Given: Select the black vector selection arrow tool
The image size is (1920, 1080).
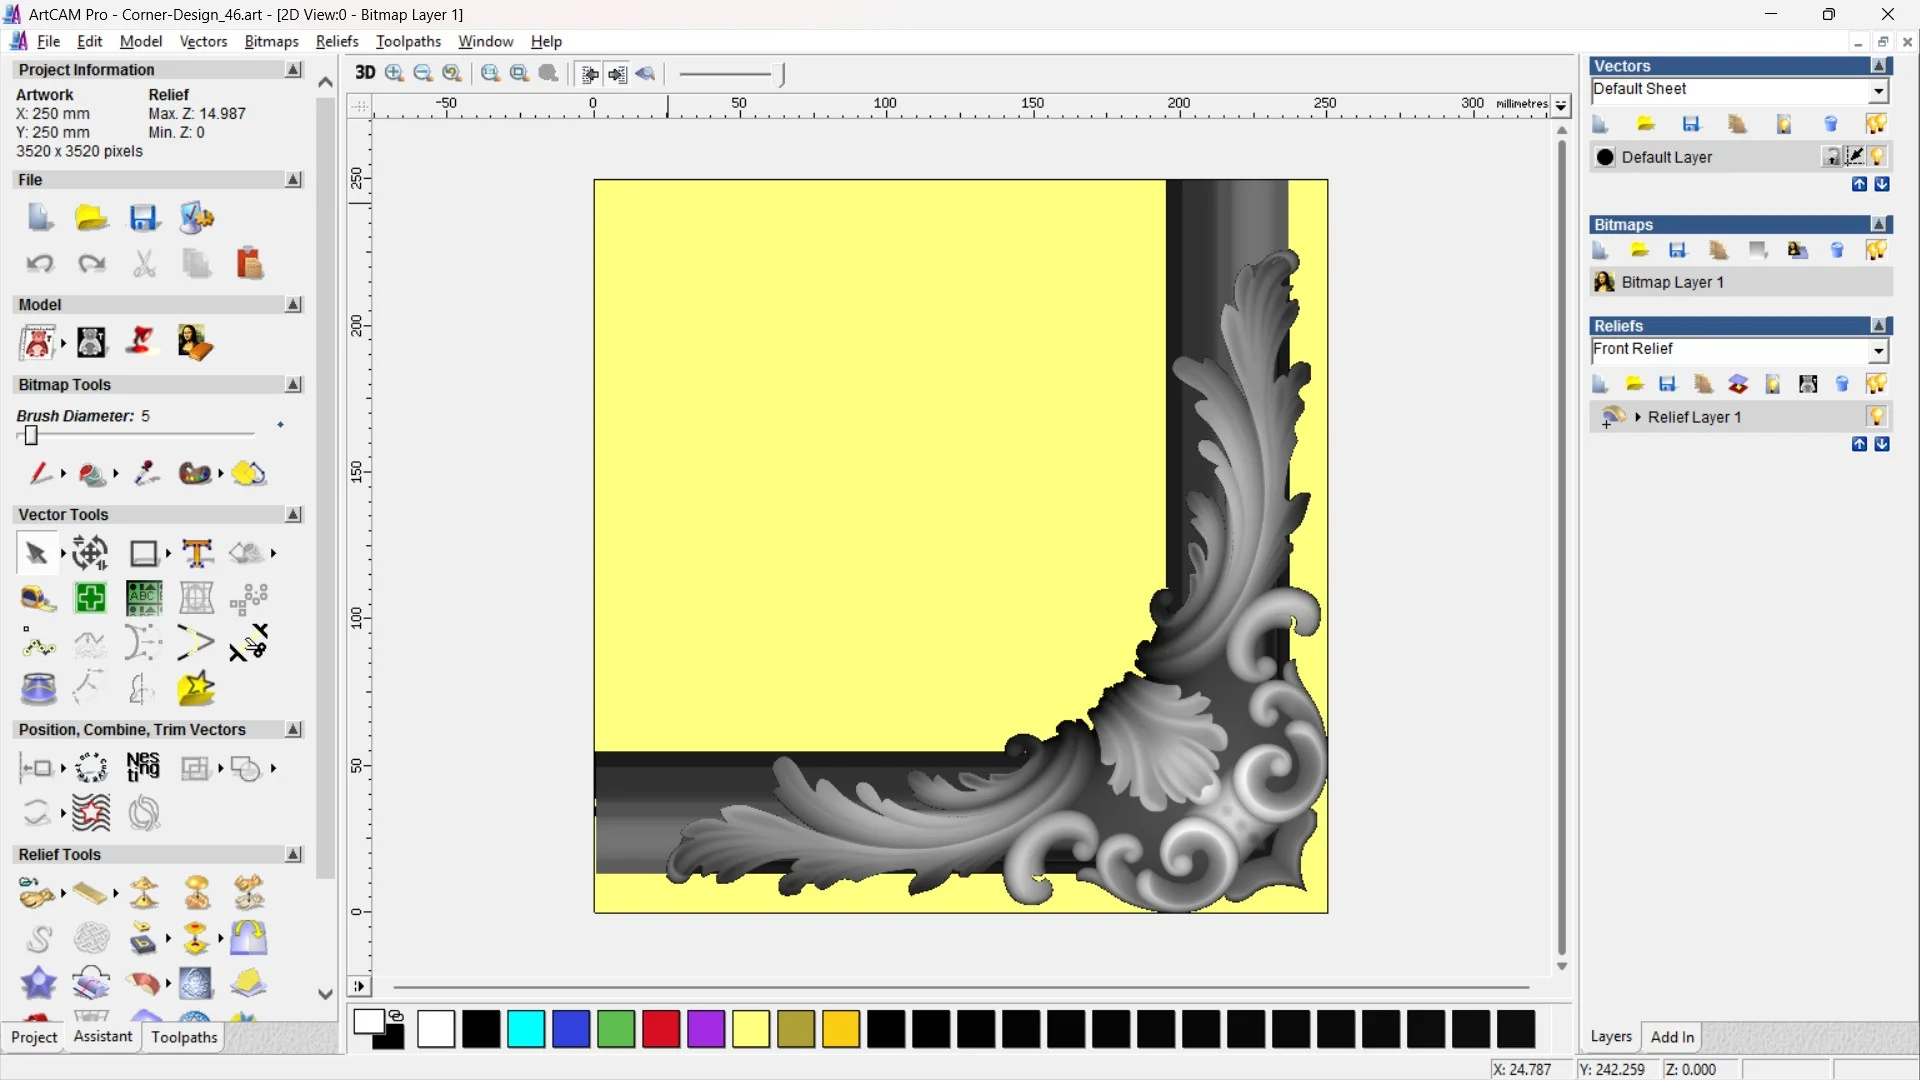Looking at the screenshot, I should pyautogui.click(x=36, y=552).
